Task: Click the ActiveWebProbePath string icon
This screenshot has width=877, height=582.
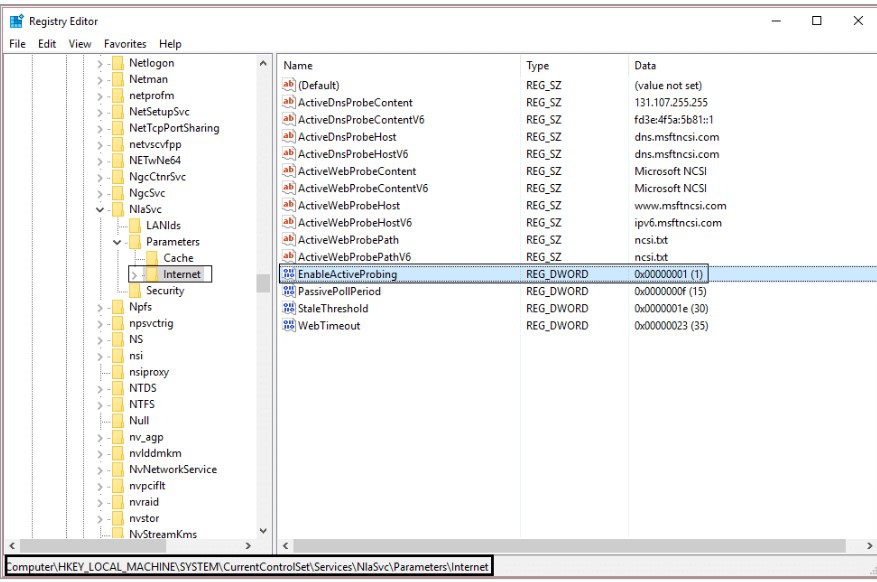Action: pos(289,239)
